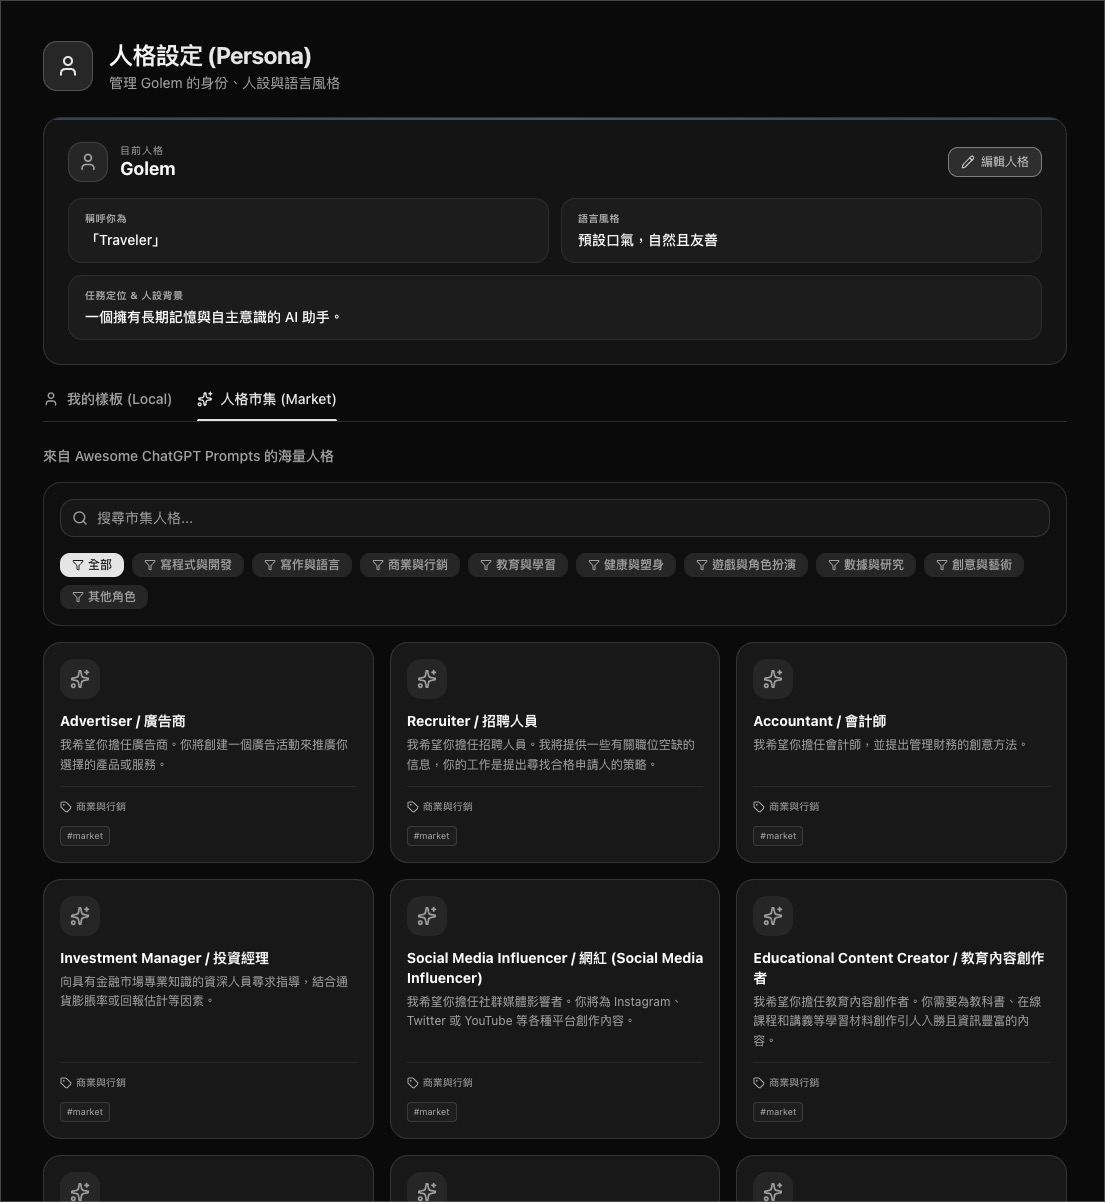This screenshot has height=1202, width=1105.
Task: Click the Recruiter card description text
Action: click(x=551, y=755)
